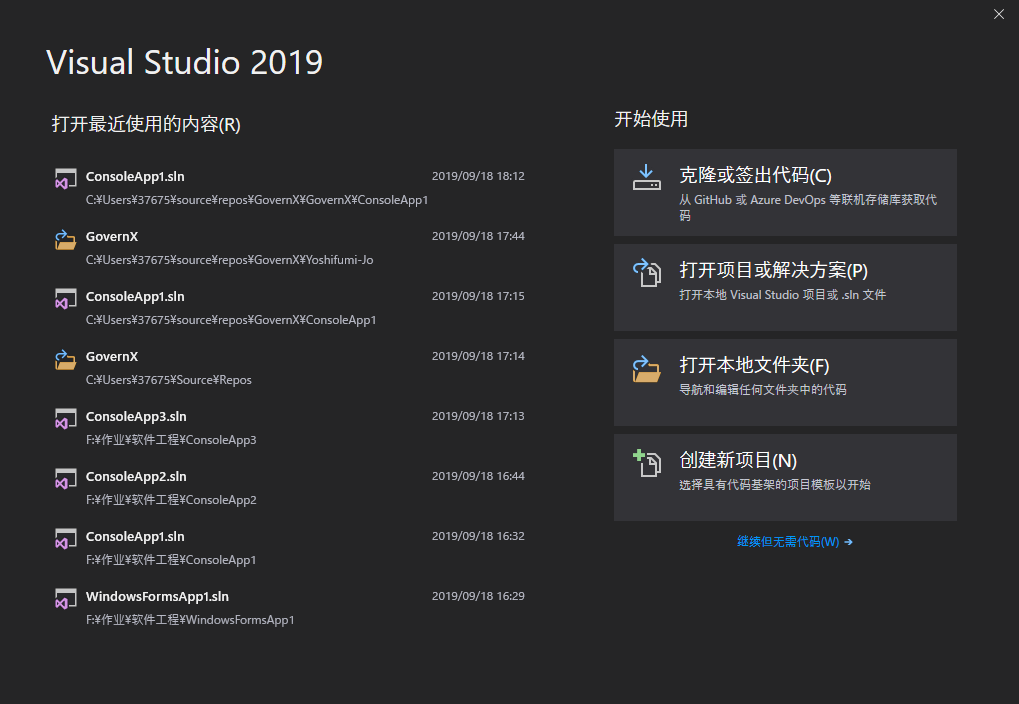Click the timestamp 2019/09/18 17:44
This screenshot has width=1019, height=704.
coord(478,236)
